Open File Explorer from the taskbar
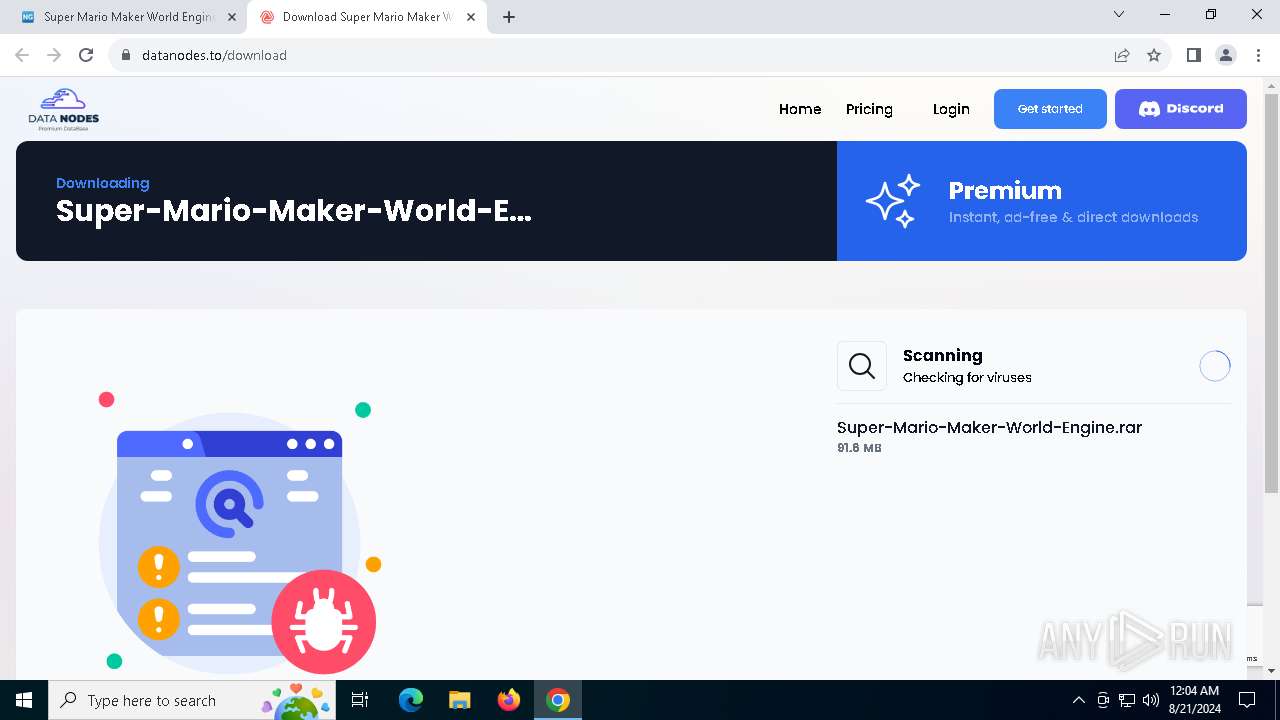The image size is (1280, 720). 459,700
